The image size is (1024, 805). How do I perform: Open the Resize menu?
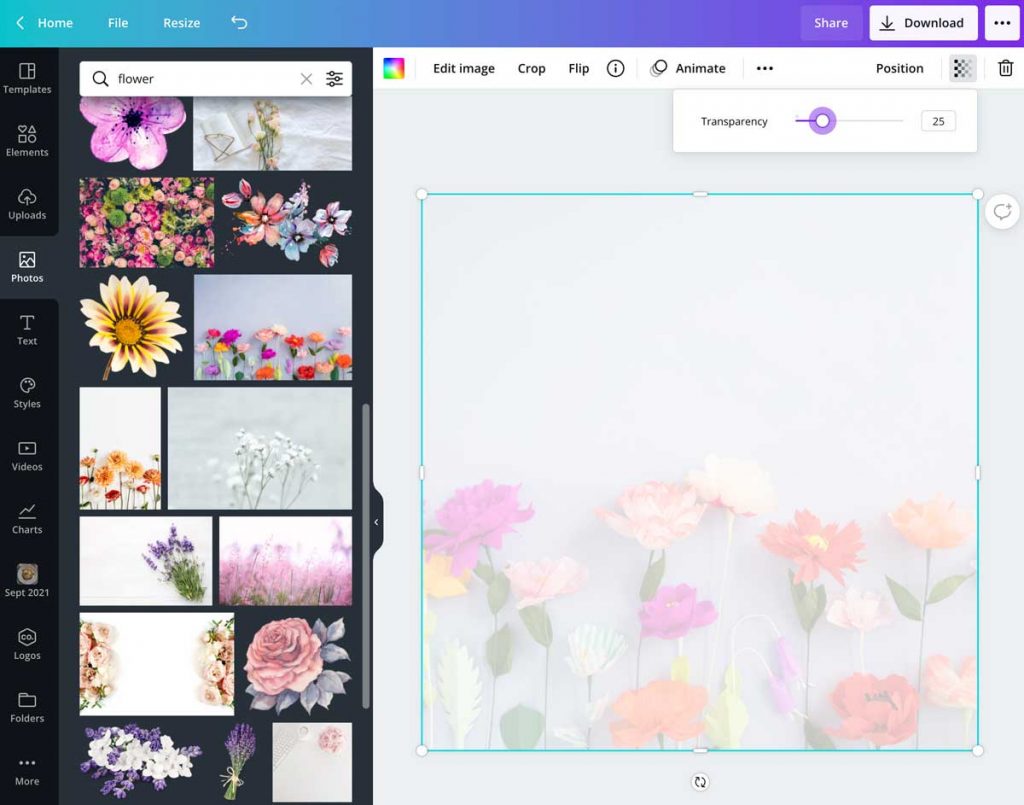[x=181, y=22]
